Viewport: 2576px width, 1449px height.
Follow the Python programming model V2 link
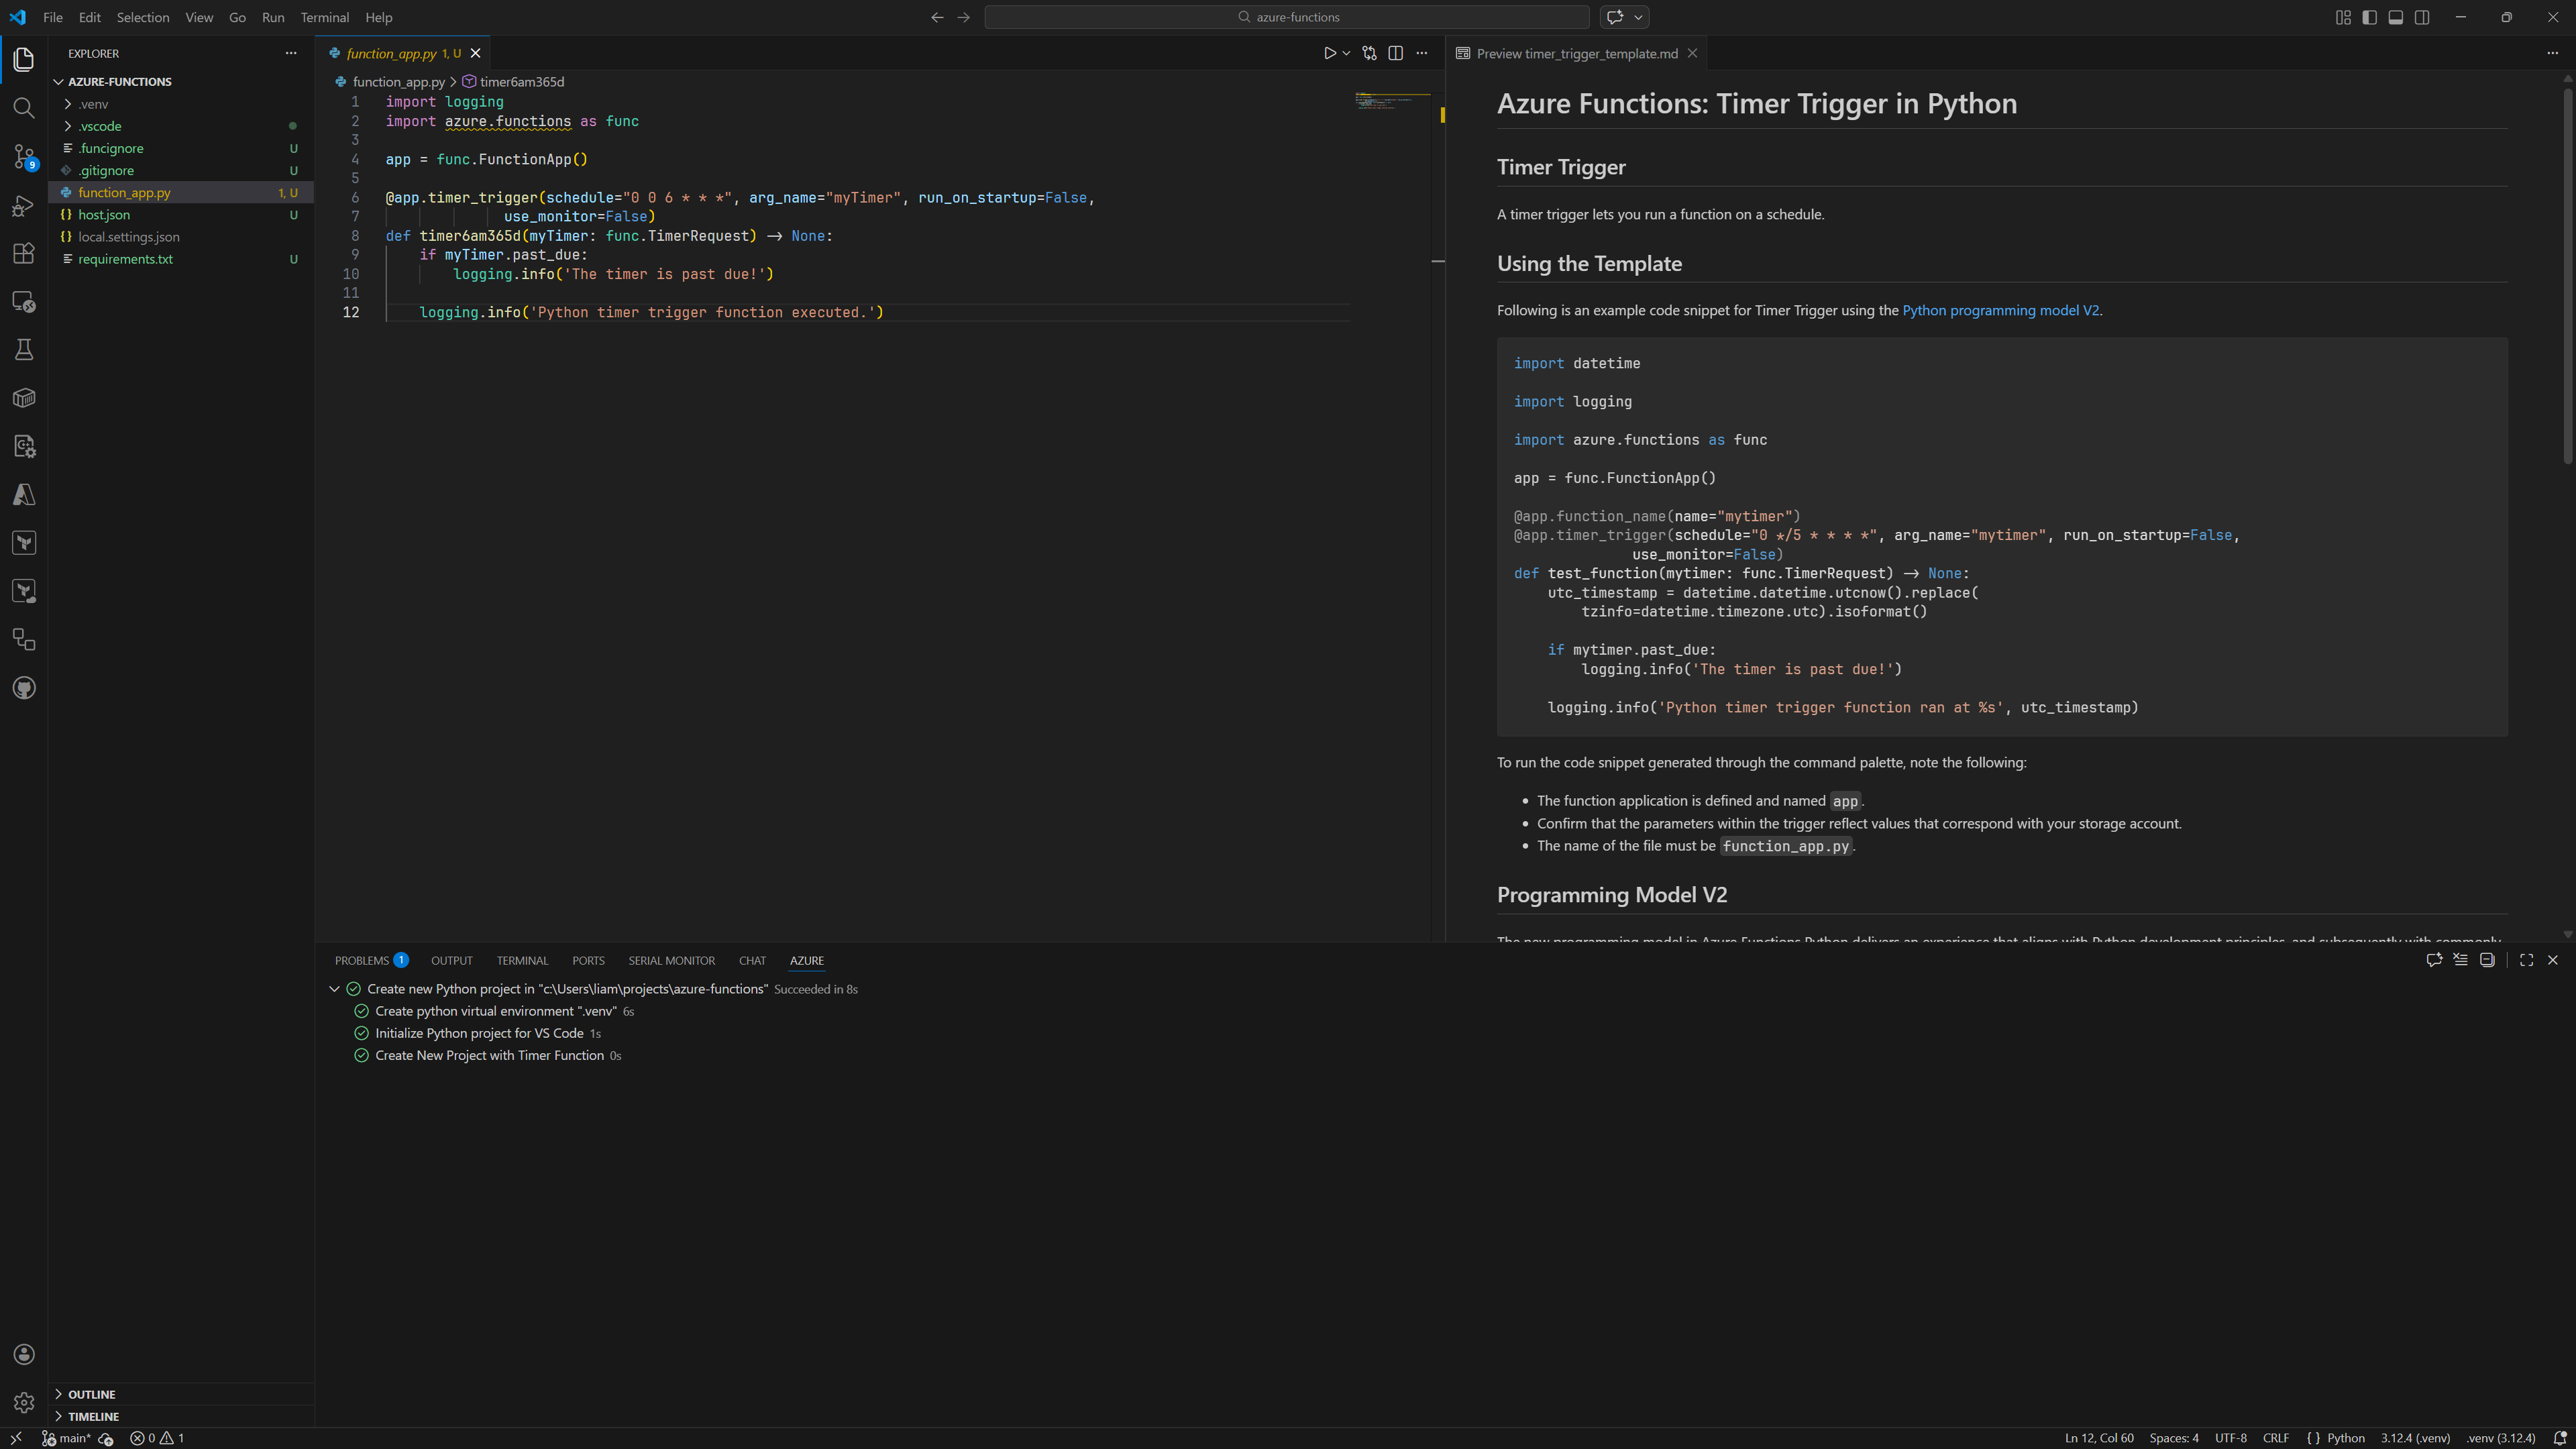(x=2000, y=310)
